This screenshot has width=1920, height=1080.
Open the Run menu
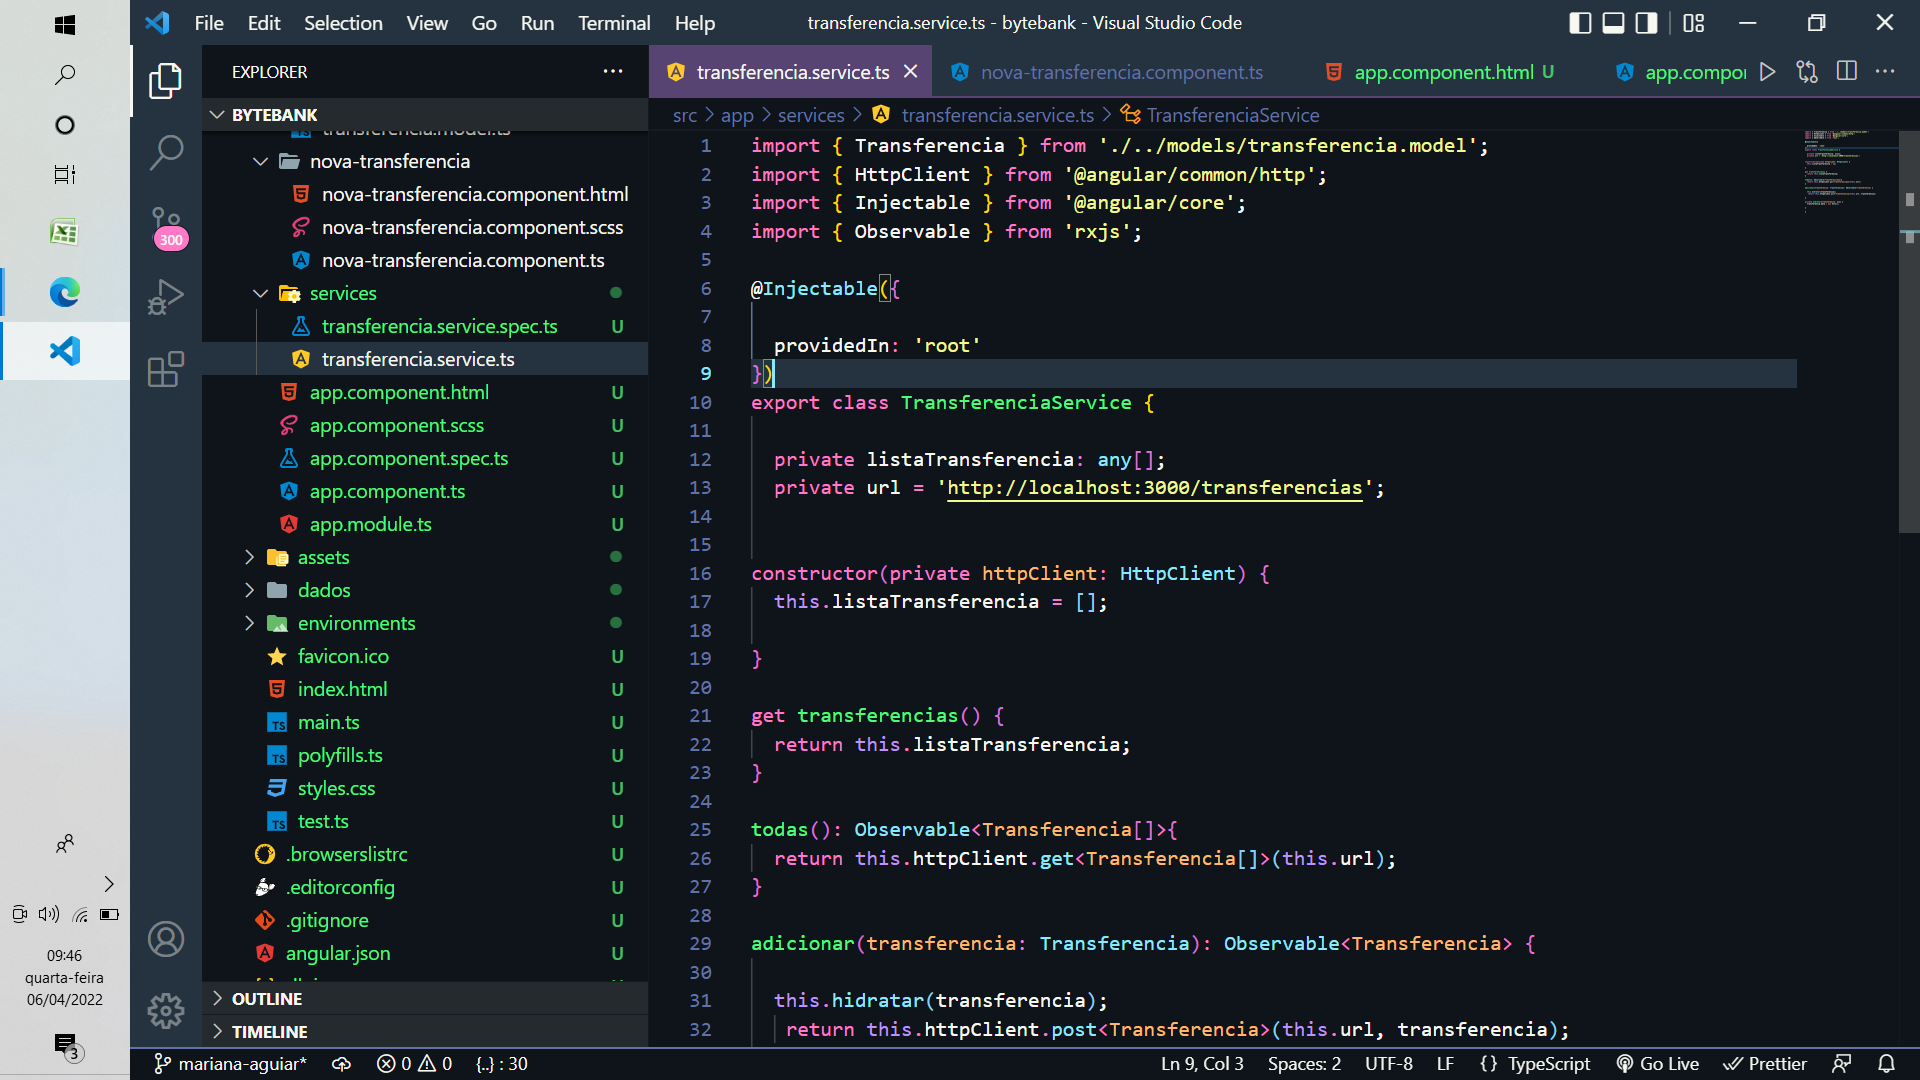click(537, 23)
